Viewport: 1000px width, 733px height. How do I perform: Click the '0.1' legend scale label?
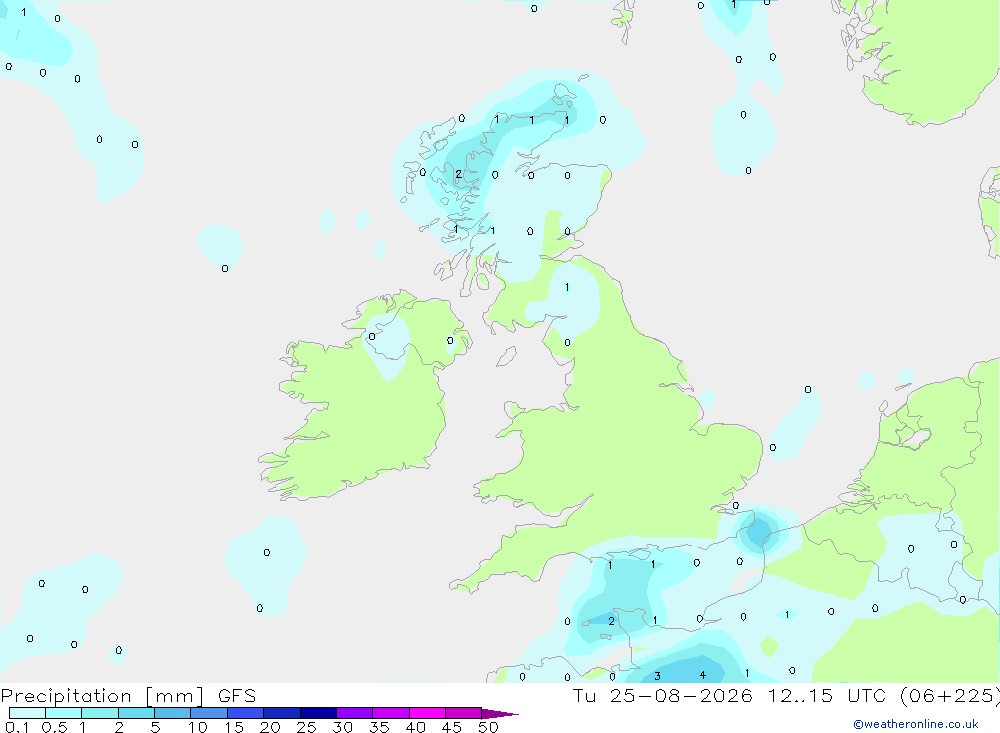[x=17, y=727]
